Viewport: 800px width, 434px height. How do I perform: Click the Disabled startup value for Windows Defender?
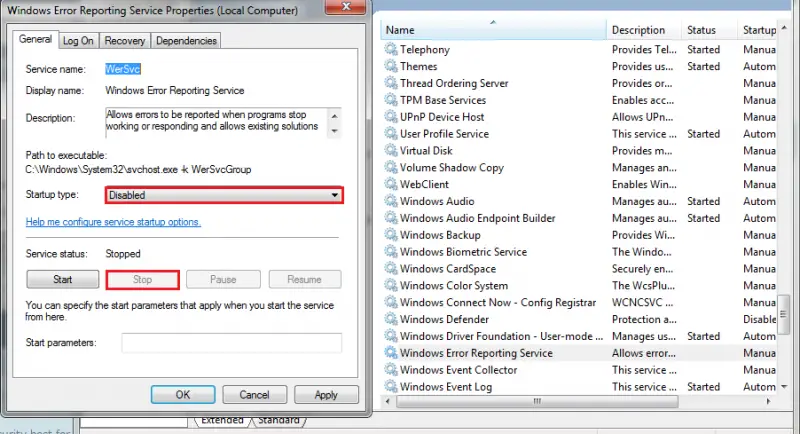click(760, 319)
